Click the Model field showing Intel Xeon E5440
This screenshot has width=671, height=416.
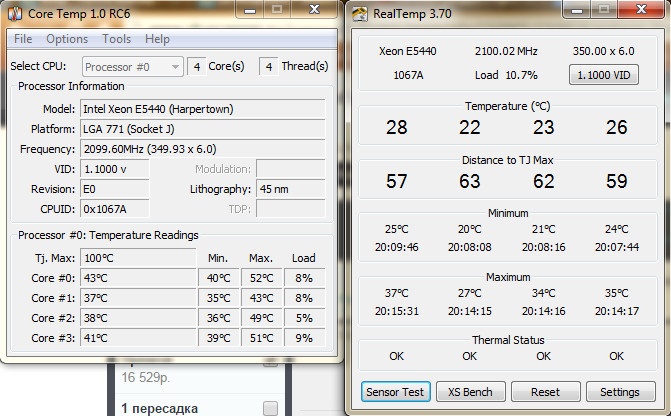[x=202, y=109]
